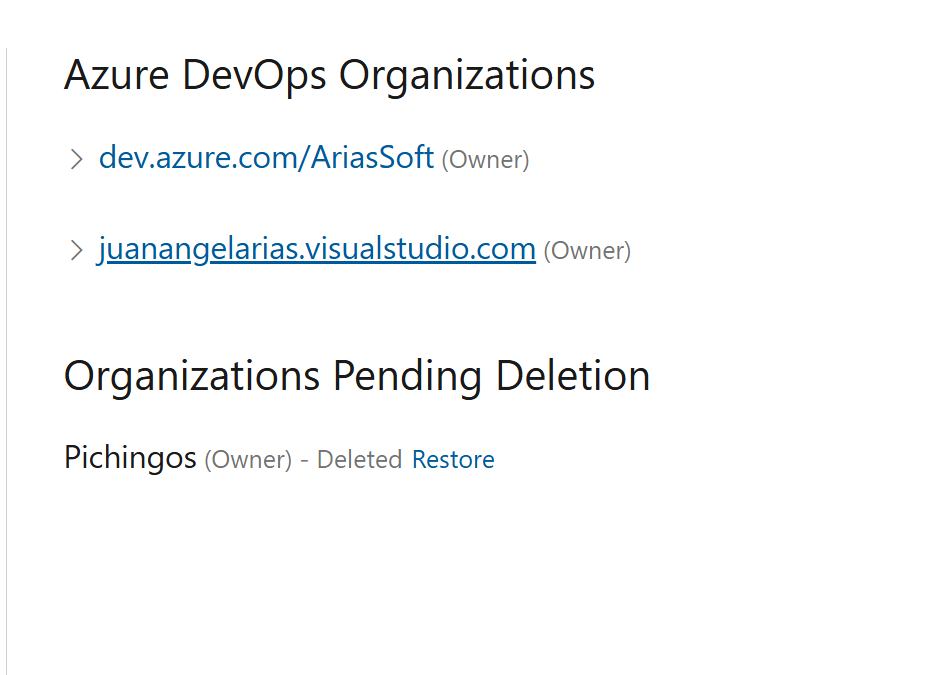Click the Organizations Pending Deletion heading
931x675 pixels.
click(357, 376)
